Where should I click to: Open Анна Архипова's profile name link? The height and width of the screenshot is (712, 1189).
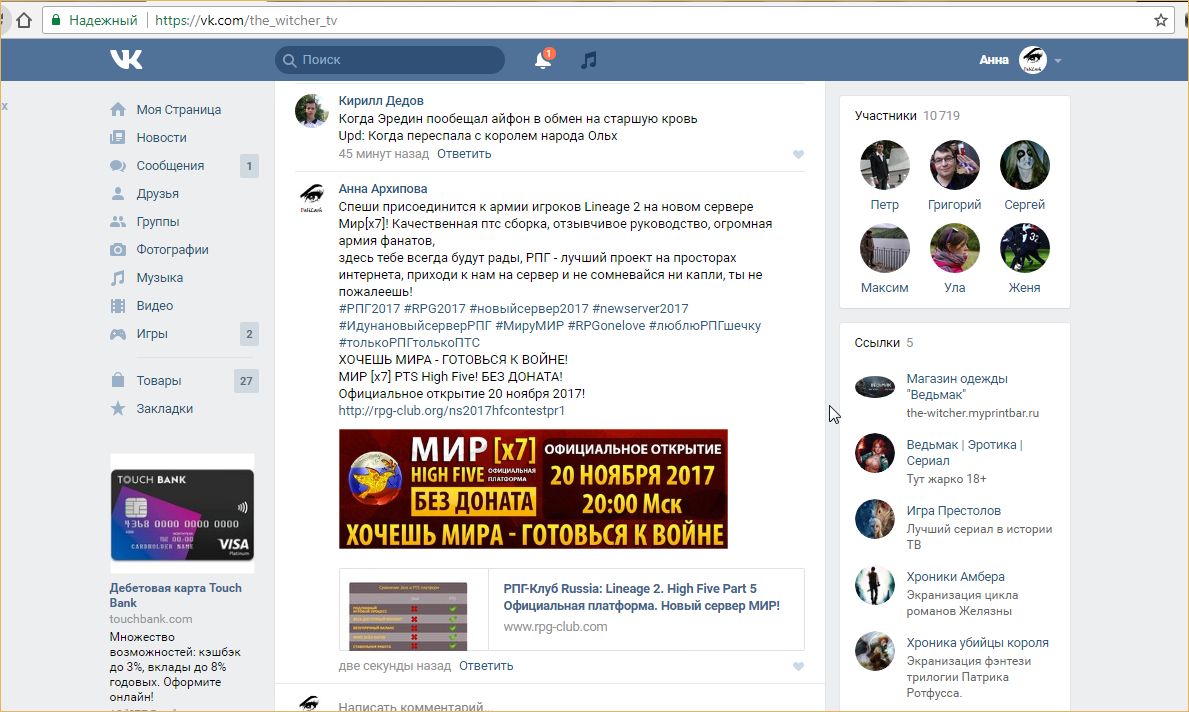coord(383,189)
